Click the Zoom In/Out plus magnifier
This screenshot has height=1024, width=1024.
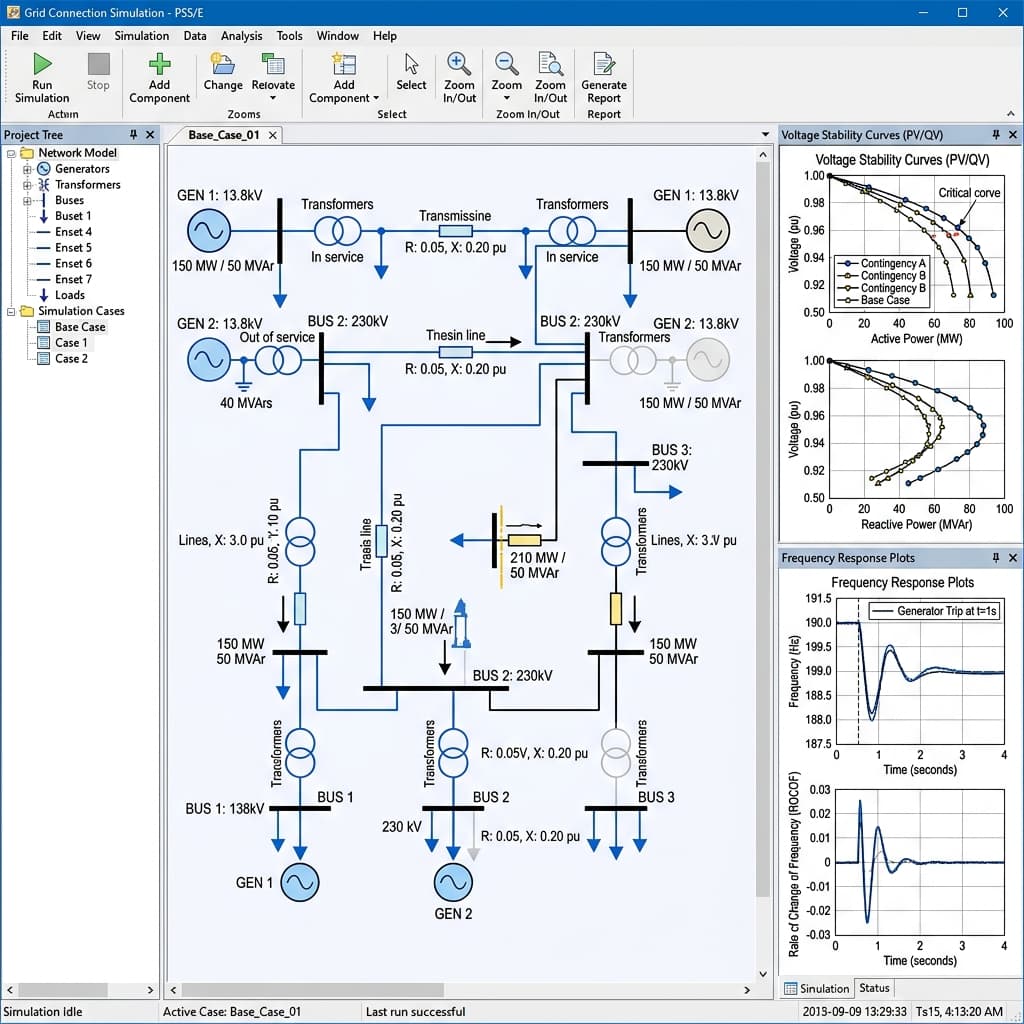(459, 63)
